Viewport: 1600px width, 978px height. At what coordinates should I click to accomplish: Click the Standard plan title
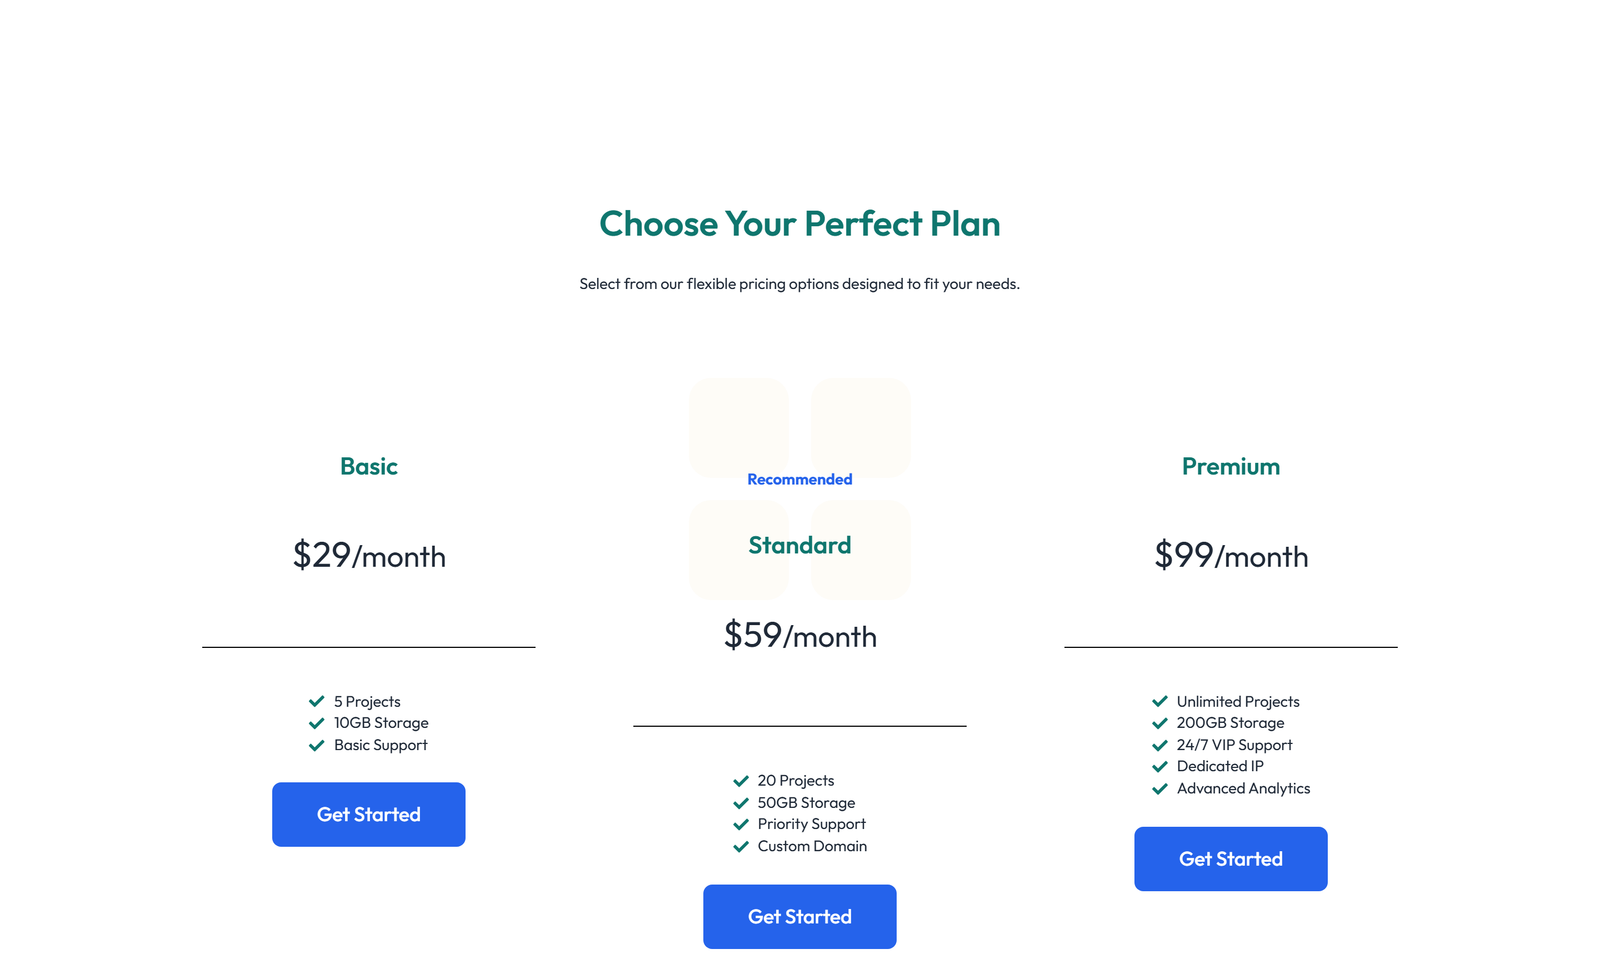799,545
